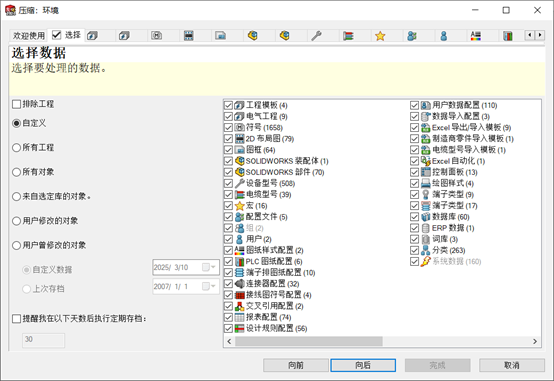The width and height of the screenshot is (554, 381).
Task: Click the 配置文件 (5) list entry
Action: point(266,217)
